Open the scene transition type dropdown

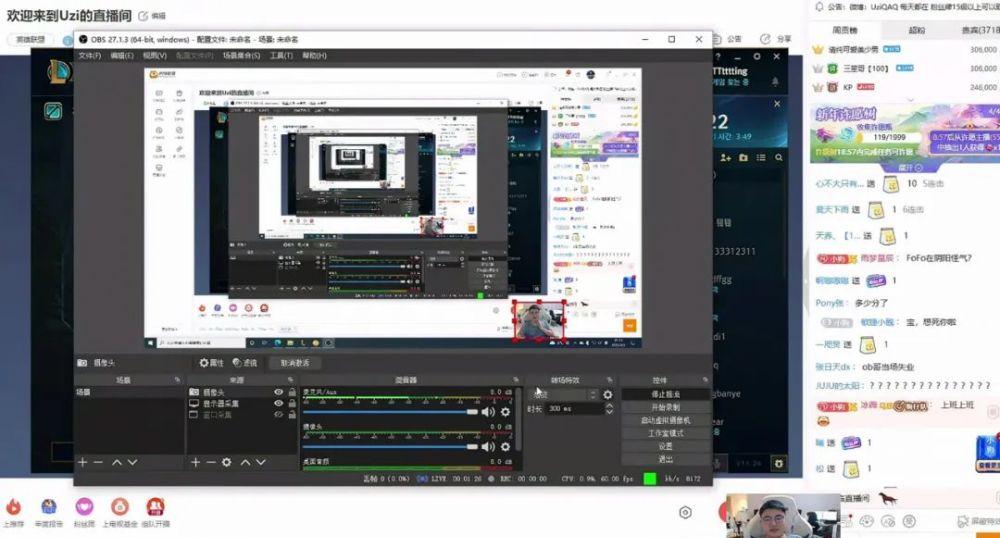pos(562,395)
